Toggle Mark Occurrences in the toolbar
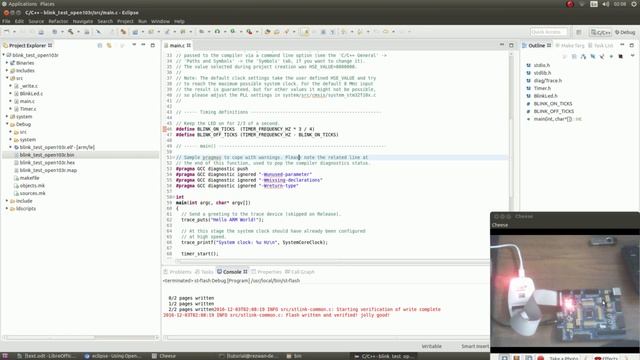The height and width of the screenshot is (360, 640). (305, 31)
